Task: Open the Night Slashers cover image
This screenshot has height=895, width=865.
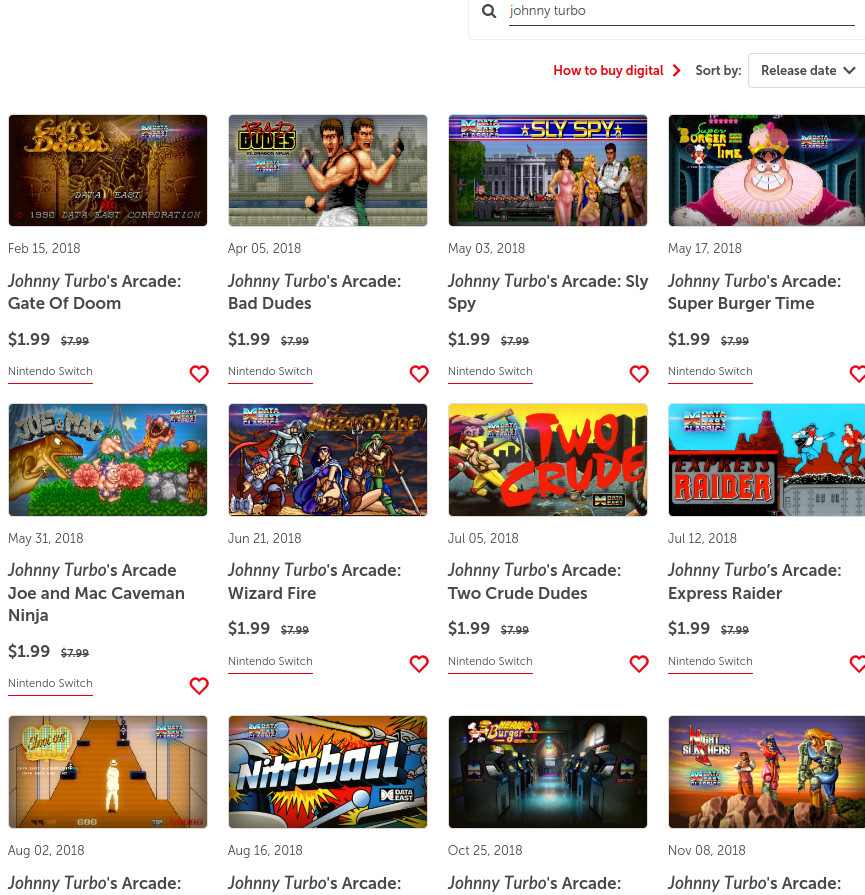Action: [x=766, y=772]
